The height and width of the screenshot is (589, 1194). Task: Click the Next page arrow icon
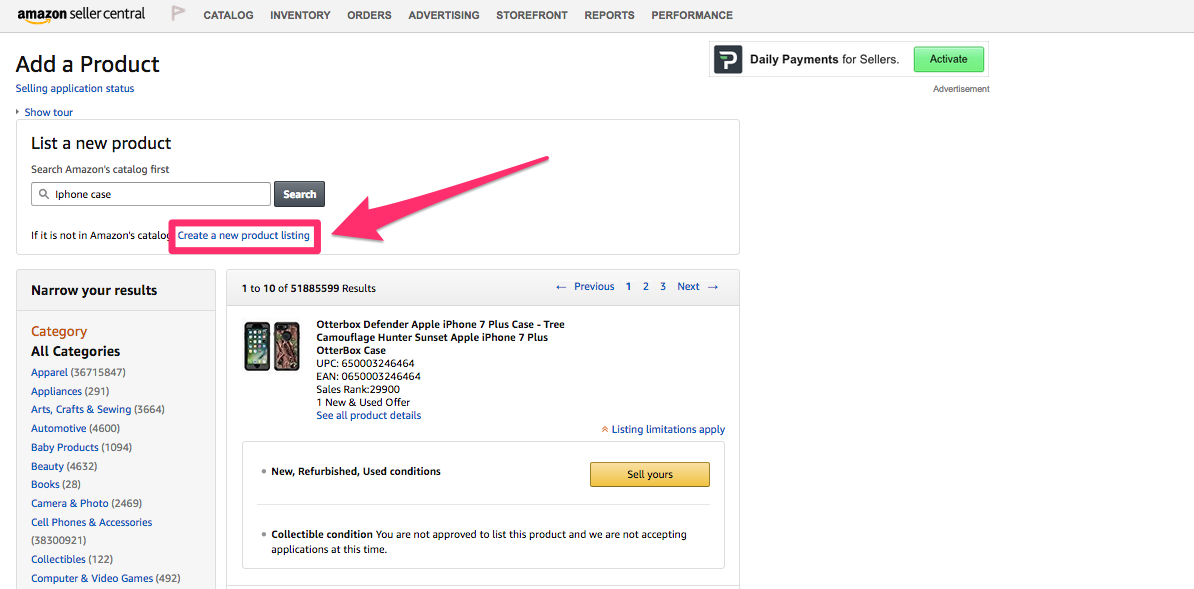[x=713, y=287]
